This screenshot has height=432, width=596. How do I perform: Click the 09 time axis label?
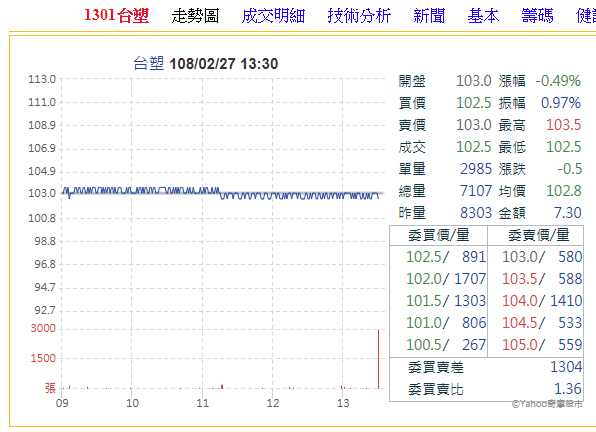(x=62, y=403)
